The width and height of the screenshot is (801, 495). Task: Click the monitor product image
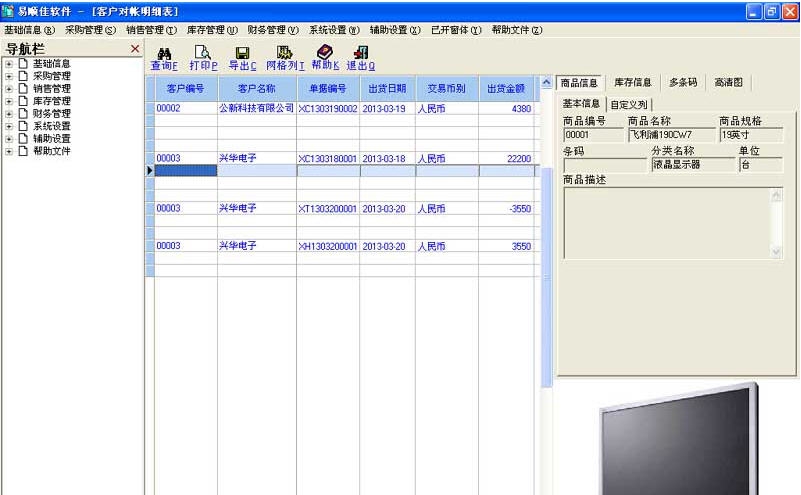[679, 439]
